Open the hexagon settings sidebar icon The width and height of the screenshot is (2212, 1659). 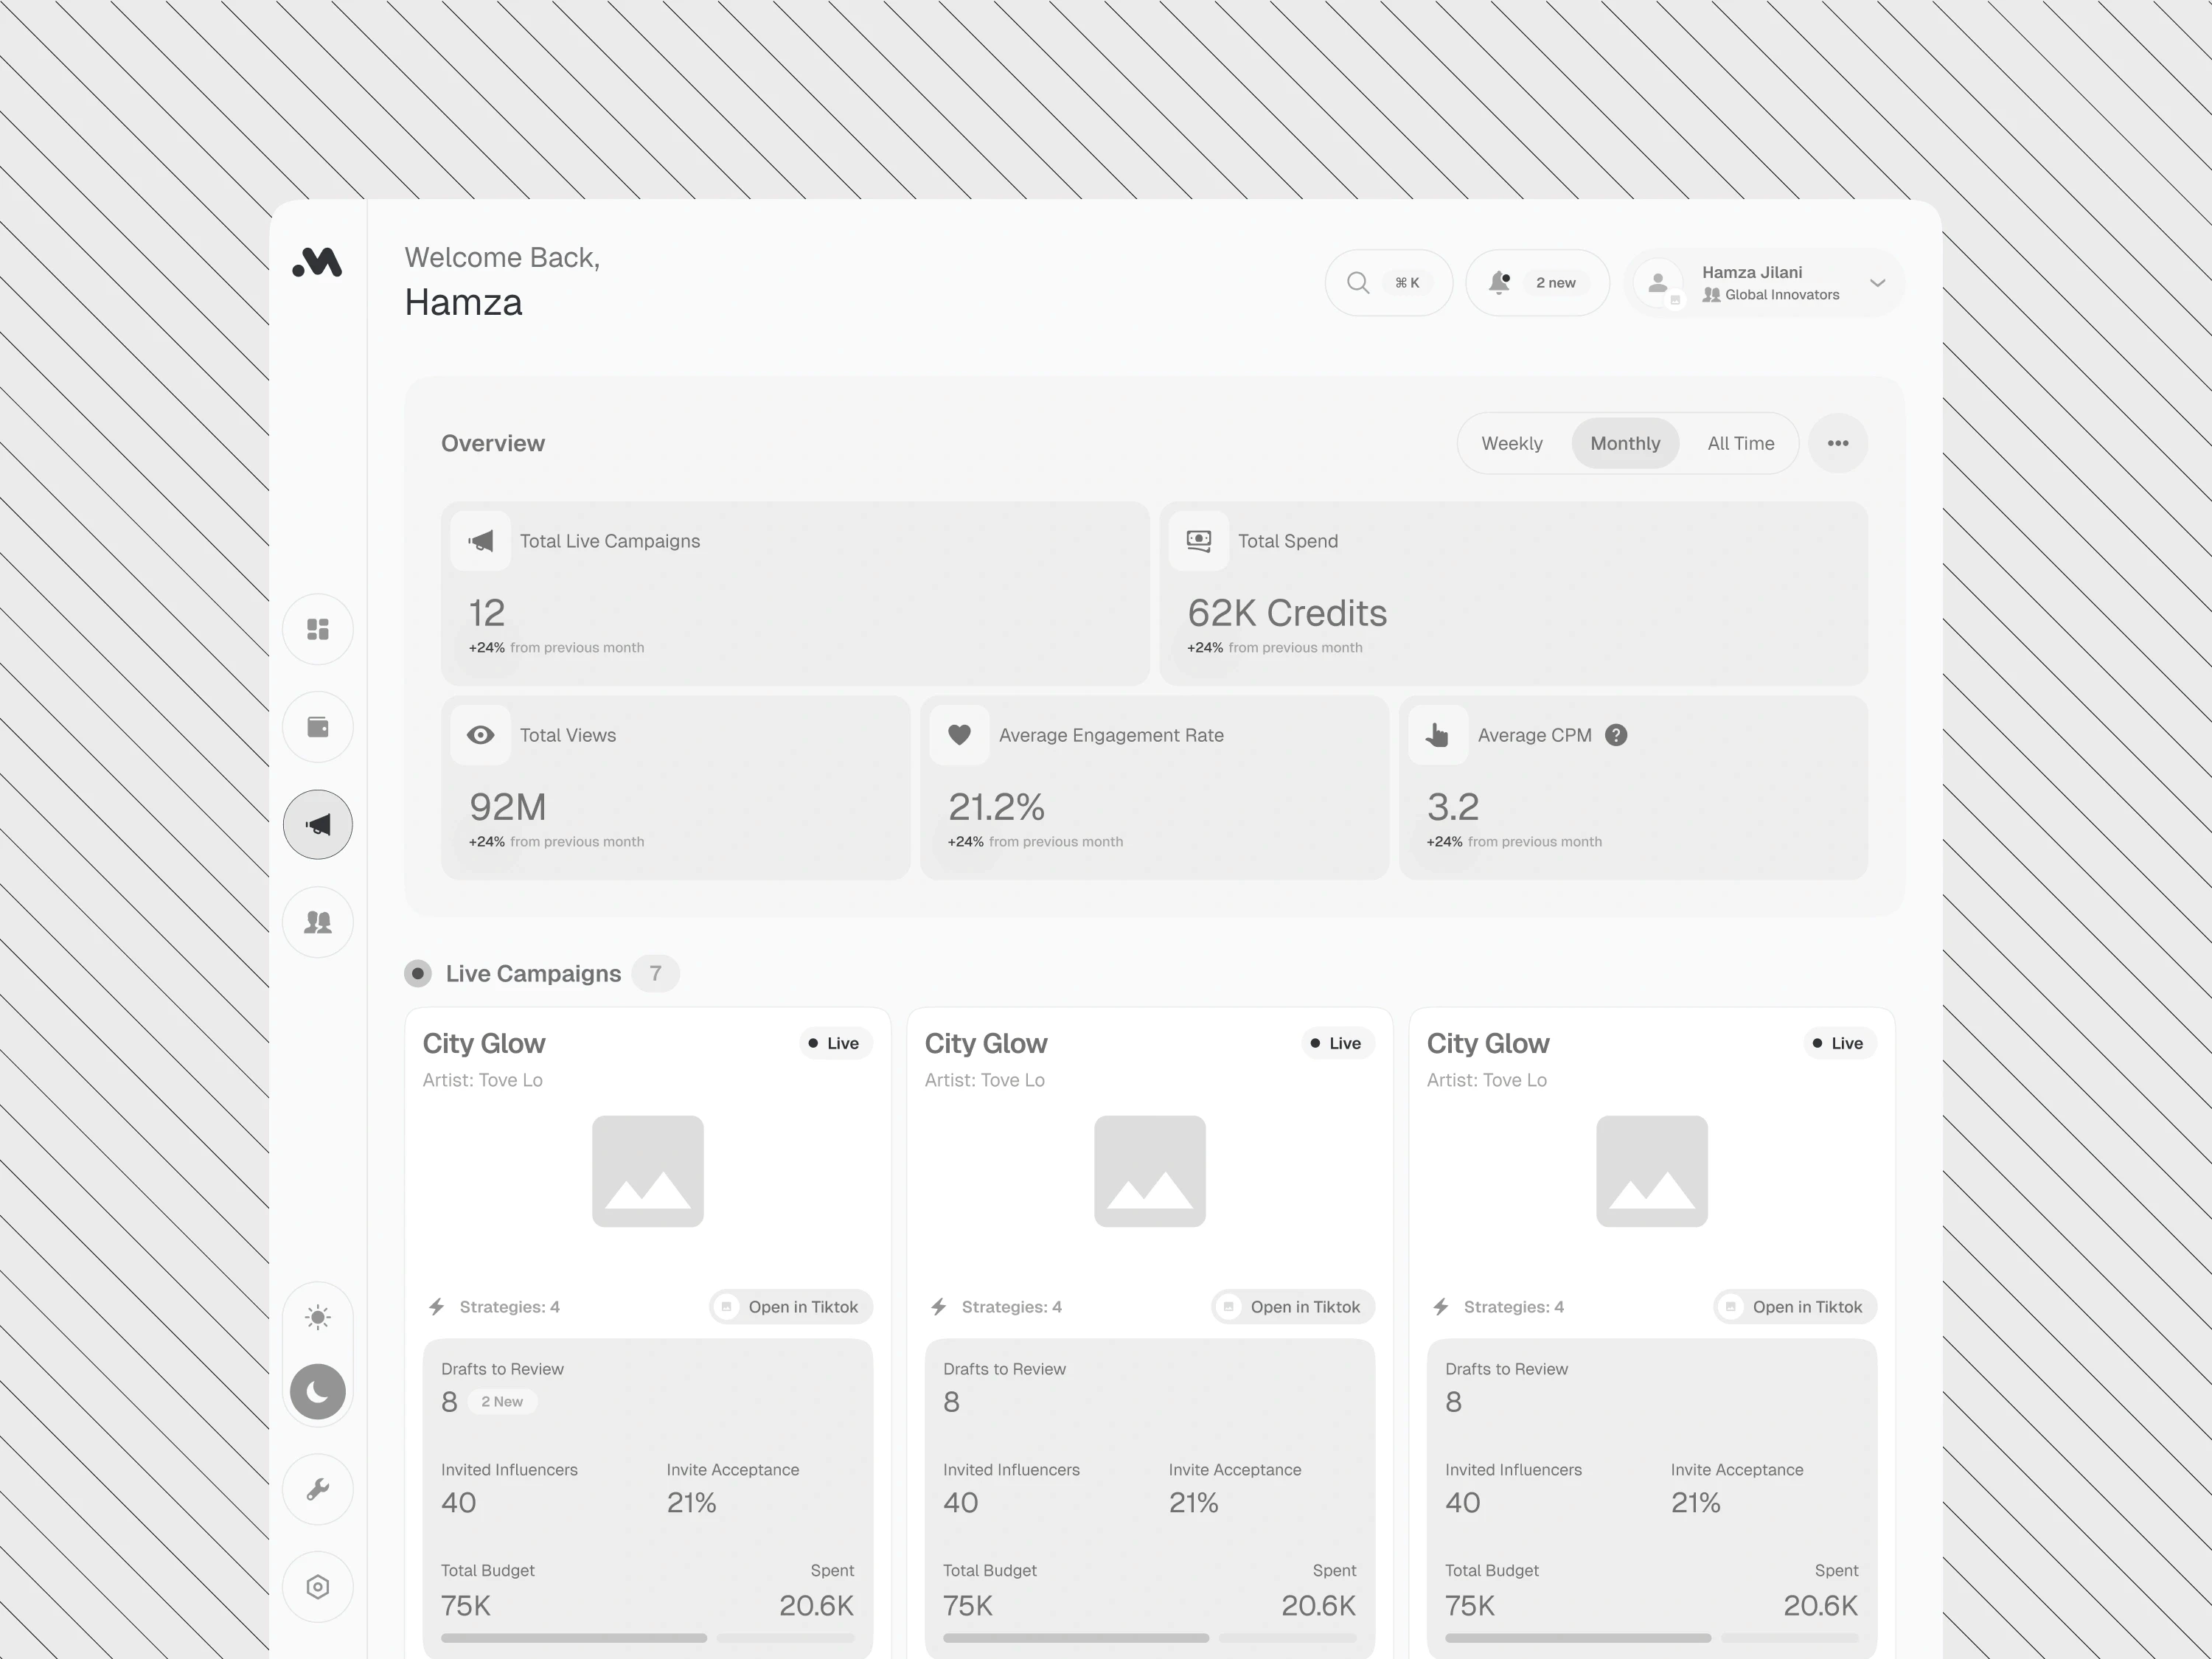317,1587
